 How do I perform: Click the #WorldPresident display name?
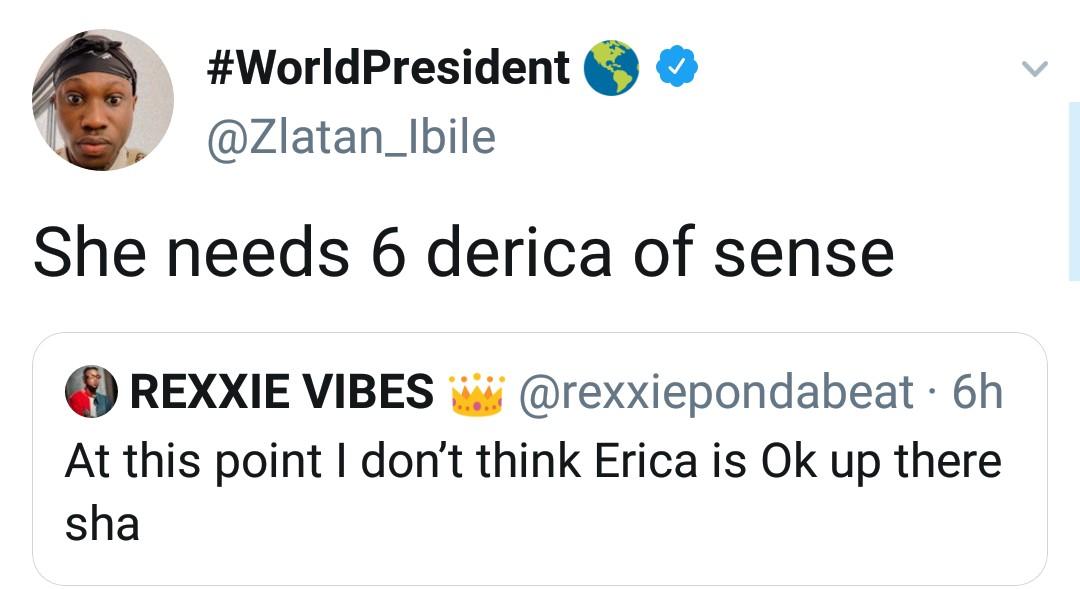(x=388, y=68)
